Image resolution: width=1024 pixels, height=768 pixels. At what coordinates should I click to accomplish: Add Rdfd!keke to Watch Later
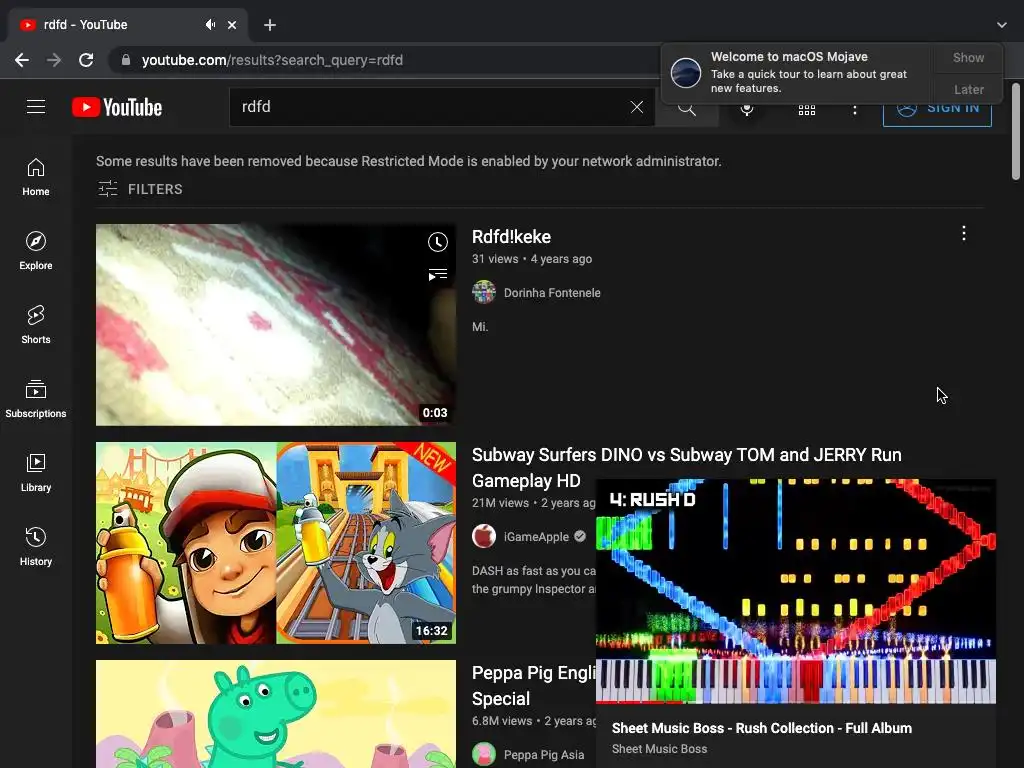[438, 242]
